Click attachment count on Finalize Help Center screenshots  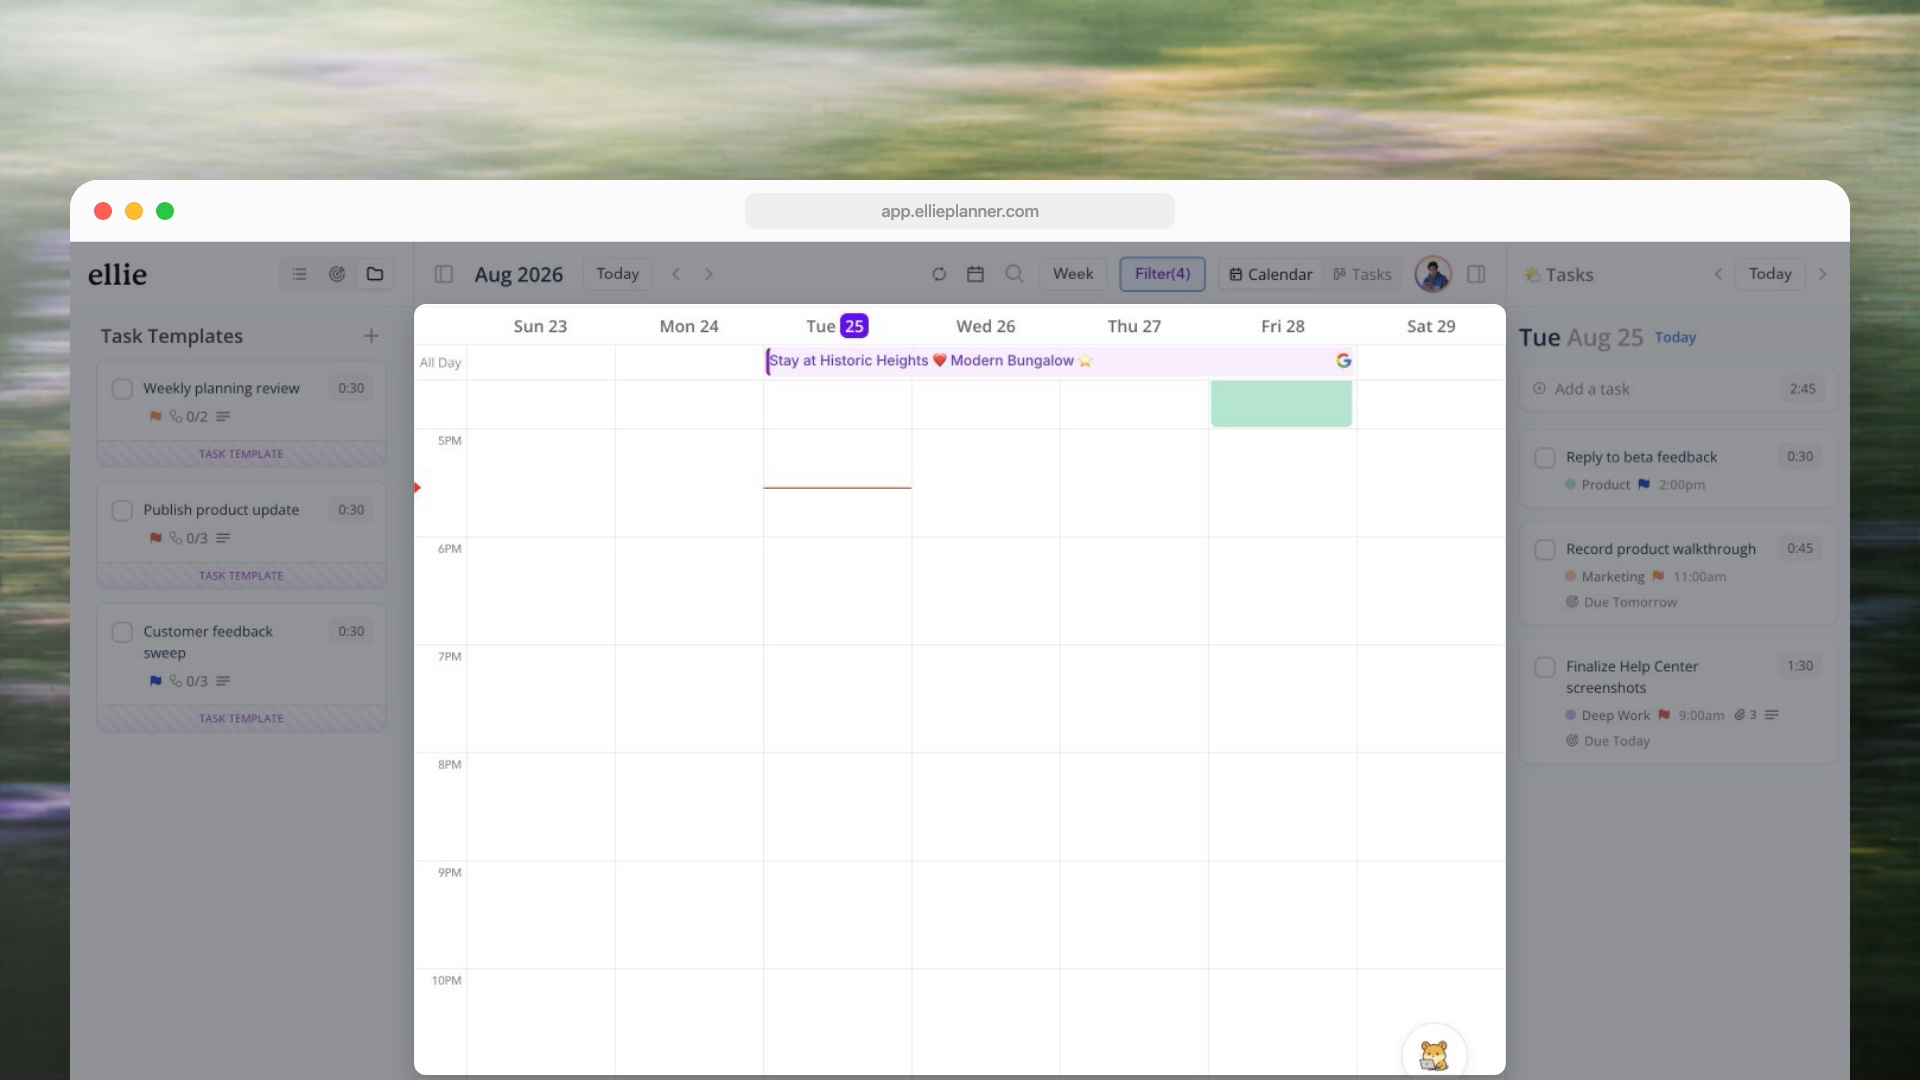pyautogui.click(x=1745, y=715)
